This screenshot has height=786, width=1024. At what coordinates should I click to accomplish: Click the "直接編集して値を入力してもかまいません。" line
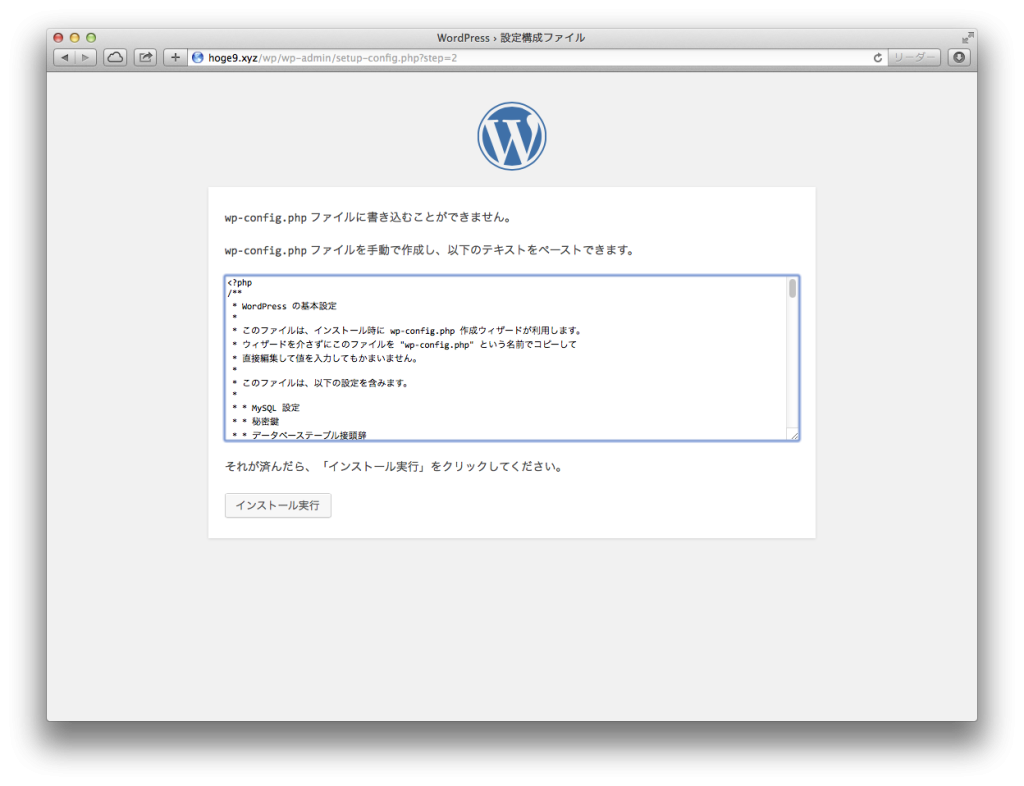click(x=329, y=358)
